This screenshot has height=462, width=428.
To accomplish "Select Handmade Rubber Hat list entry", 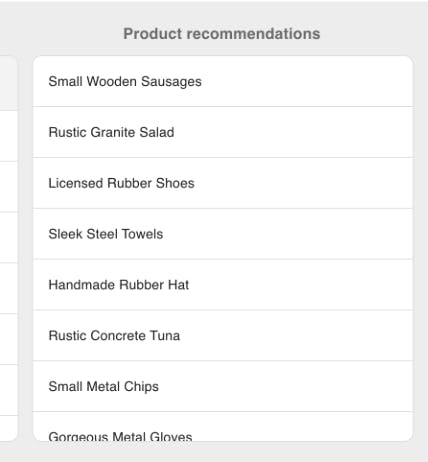I will pyautogui.click(x=223, y=285).
